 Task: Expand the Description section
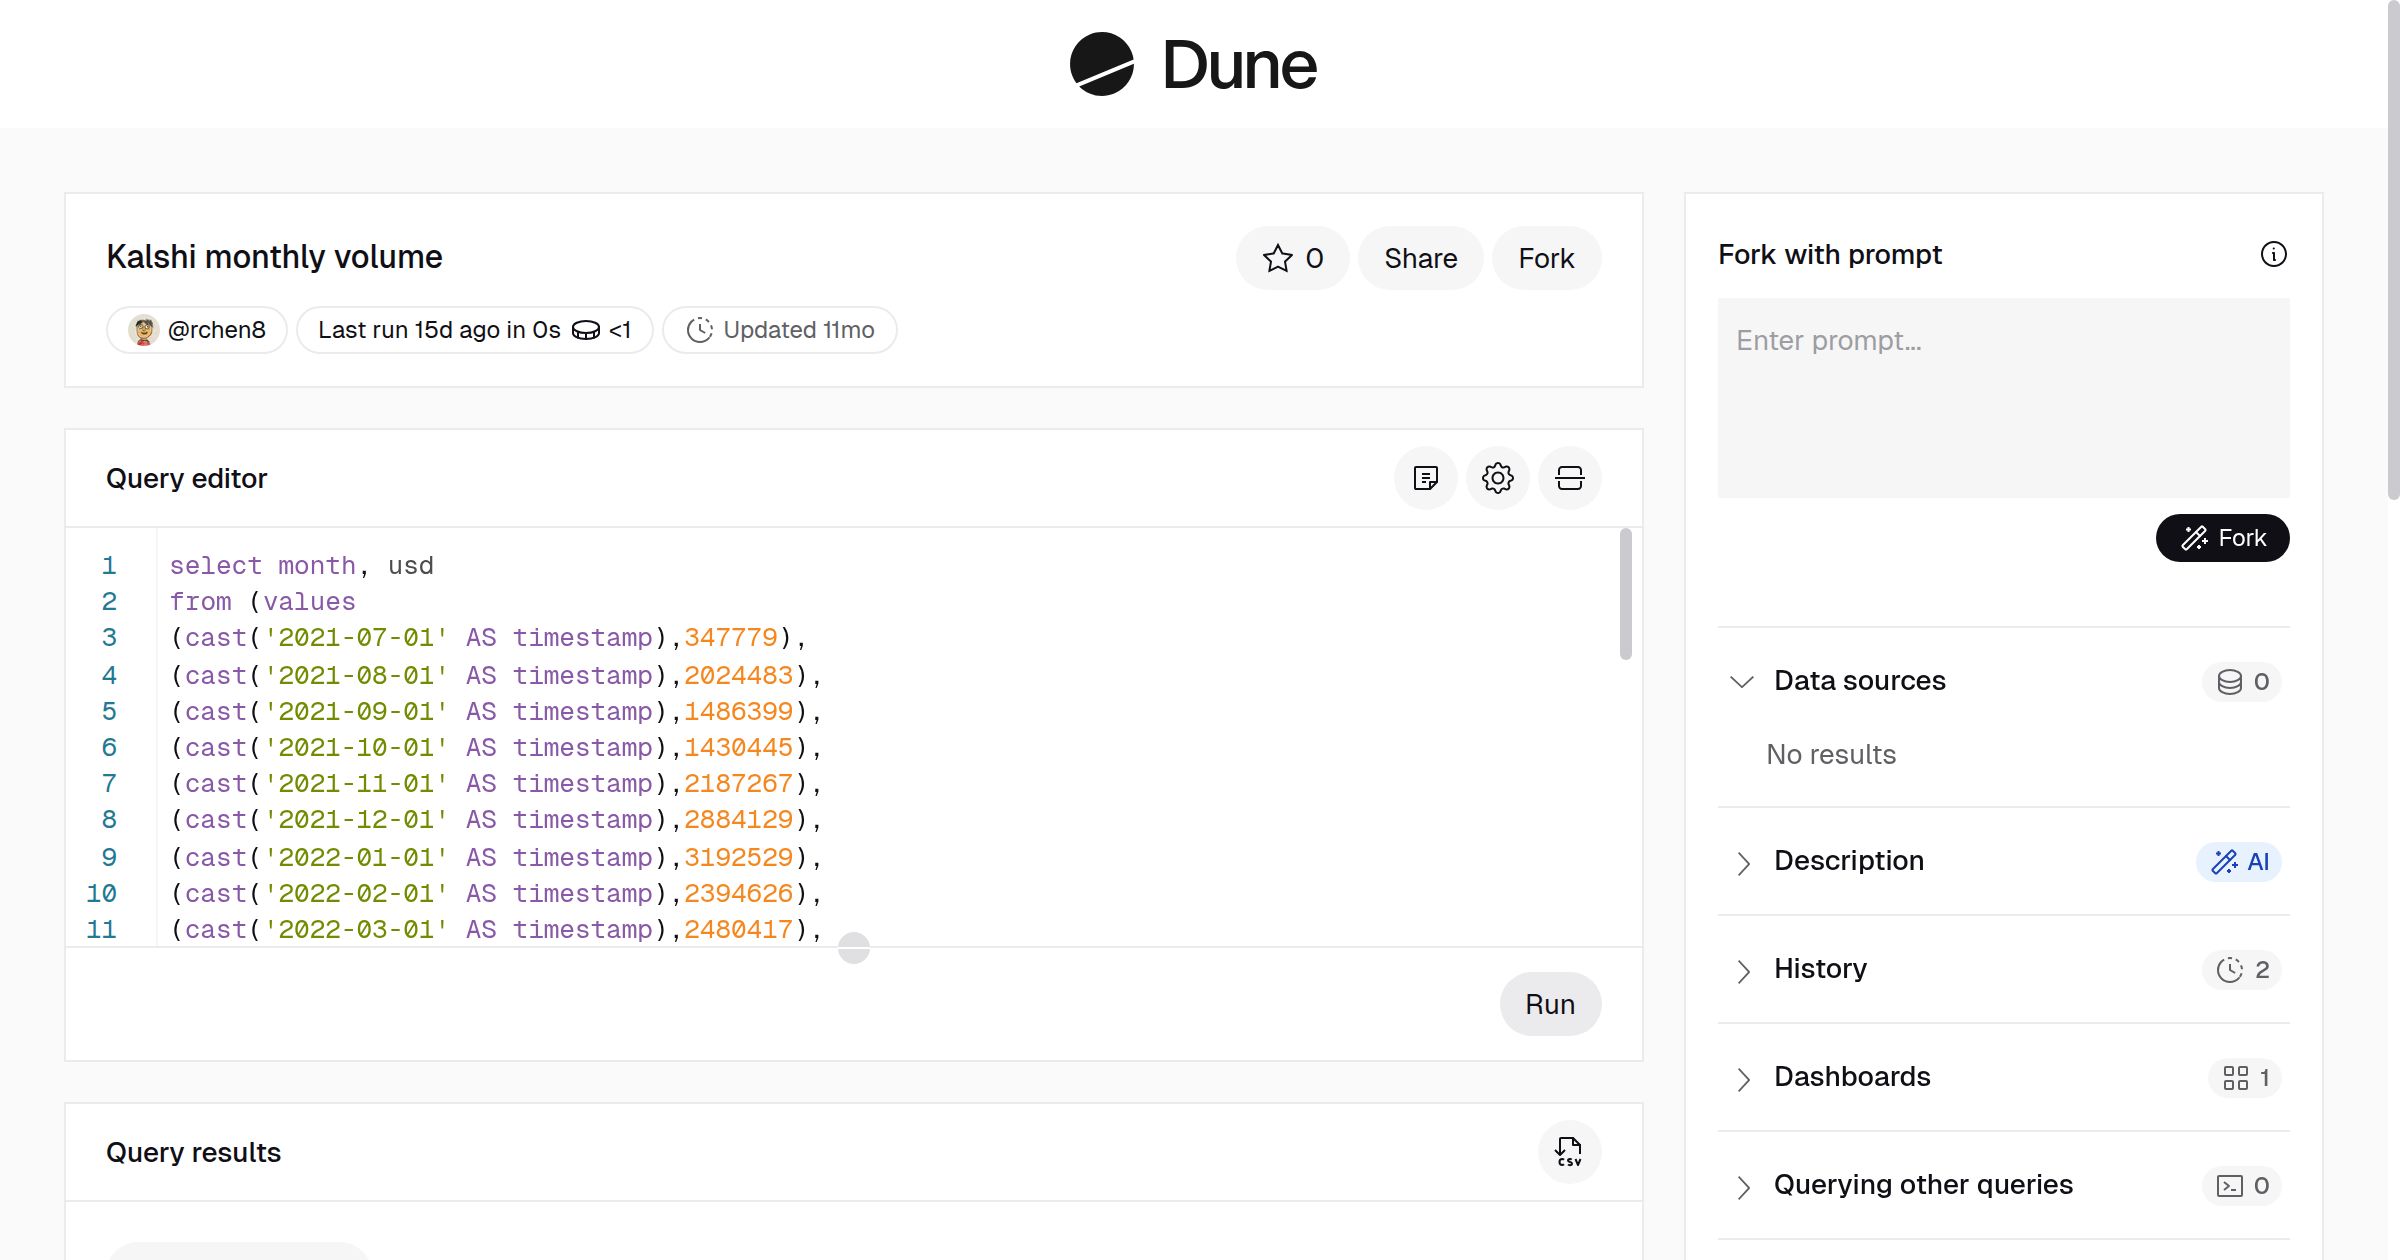pyautogui.click(x=1744, y=863)
